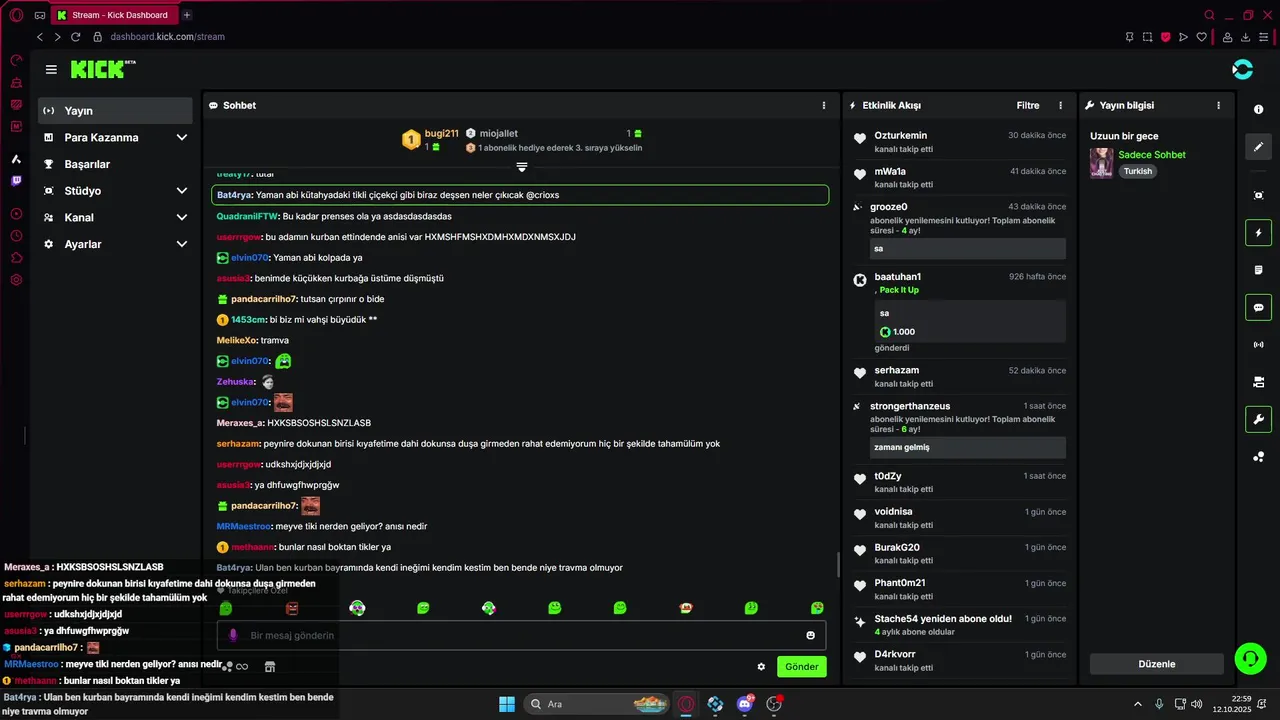Click the address bar URL dashboard.kick.com/stream
The image size is (1280, 720).
(167, 37)
